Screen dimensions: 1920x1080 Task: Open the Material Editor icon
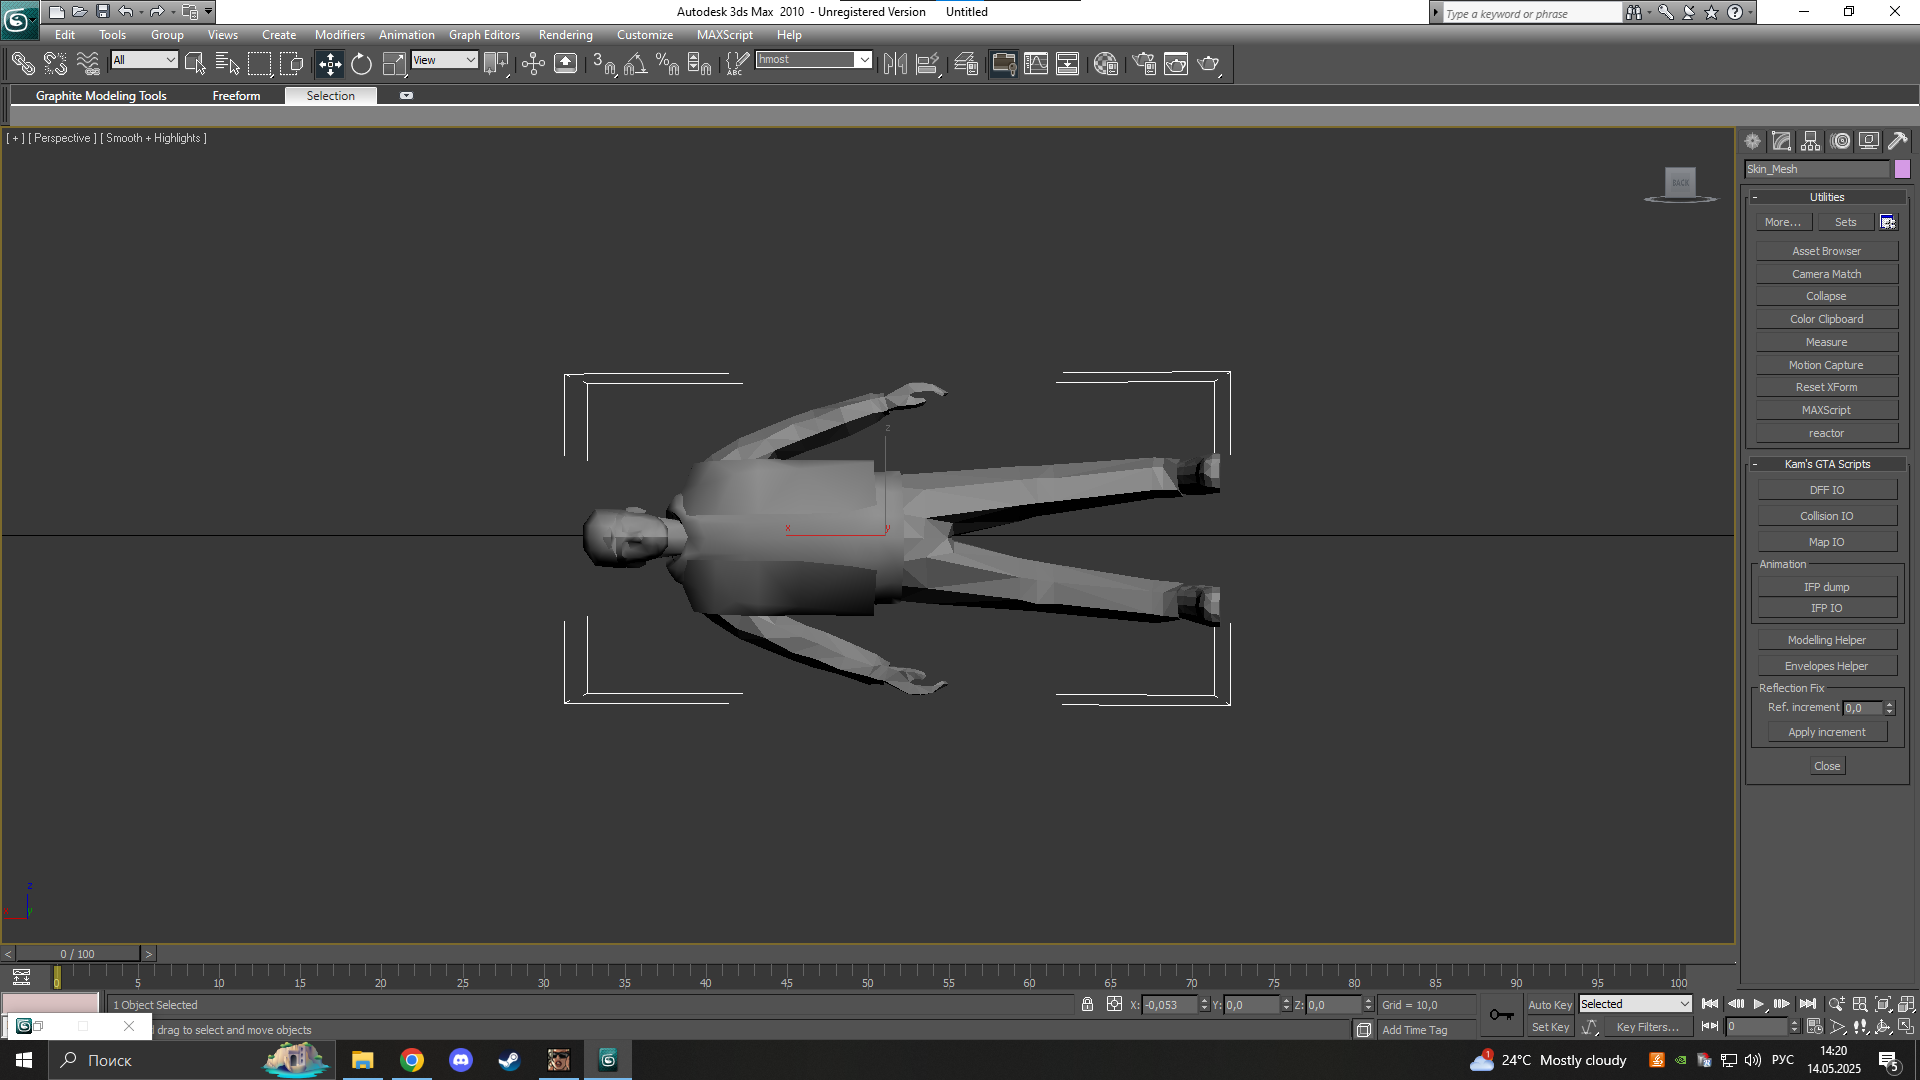coord(1105,64)
